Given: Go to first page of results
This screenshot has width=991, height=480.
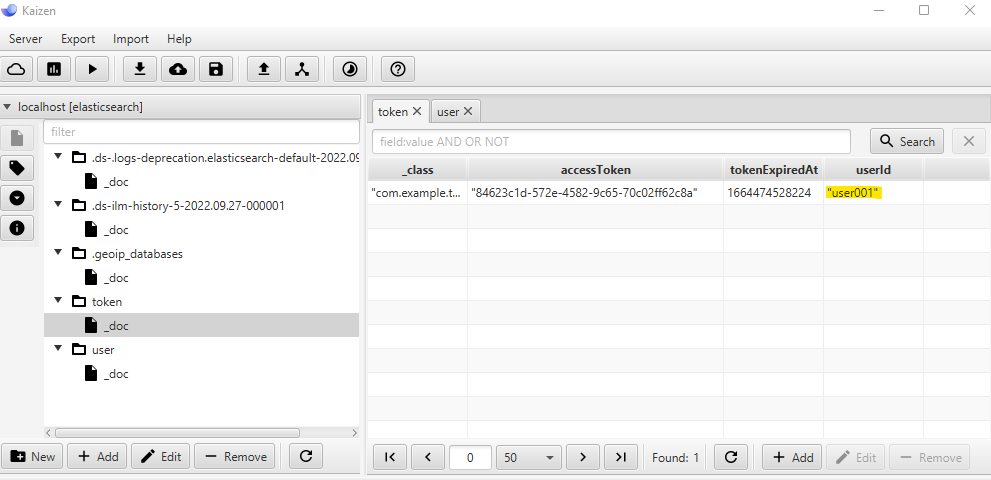Looking at the screenshot, I should point(390,457).
